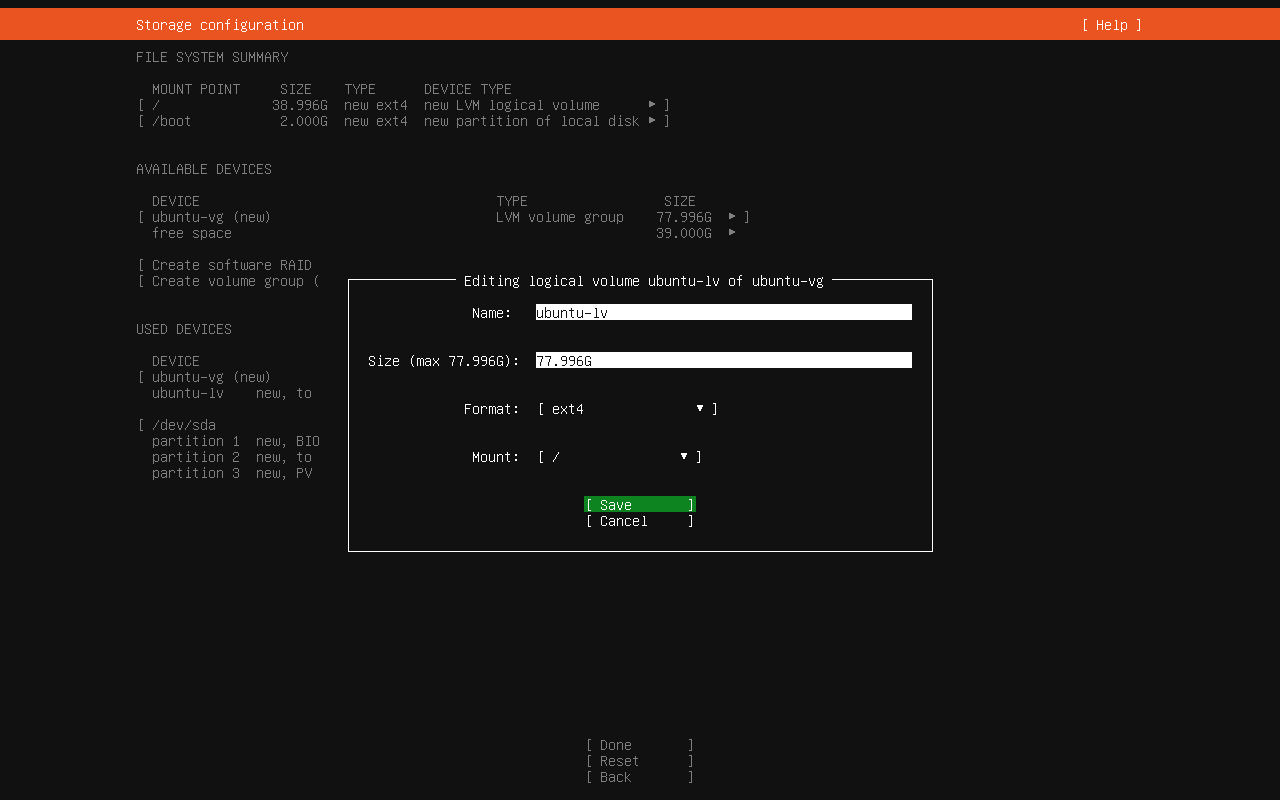This screenshot has height=800, width=1280.
Task: Click the Cancel button
Action: pyautogui.click(x=639, y=520)
